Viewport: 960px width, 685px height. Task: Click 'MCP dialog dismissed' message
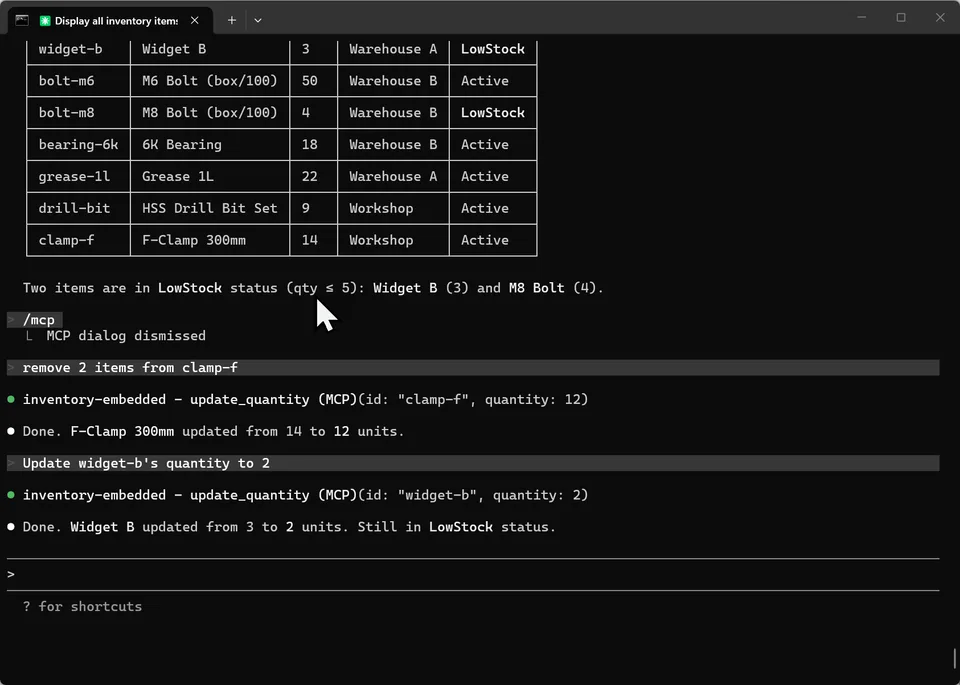point(126,335)
